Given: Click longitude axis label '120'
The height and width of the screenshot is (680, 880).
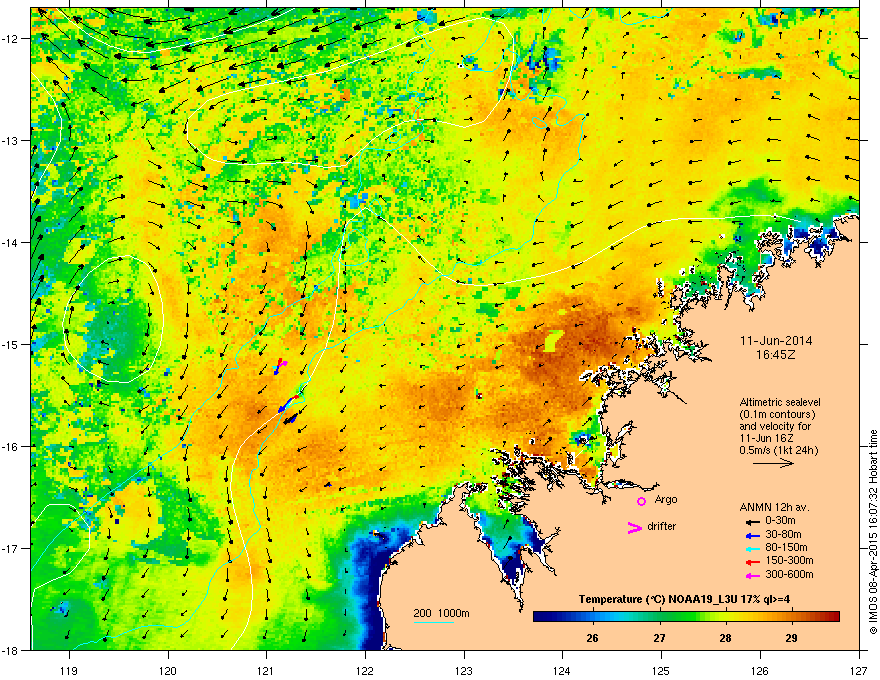Looking at the screenshot, I should [x=168, y=670].
